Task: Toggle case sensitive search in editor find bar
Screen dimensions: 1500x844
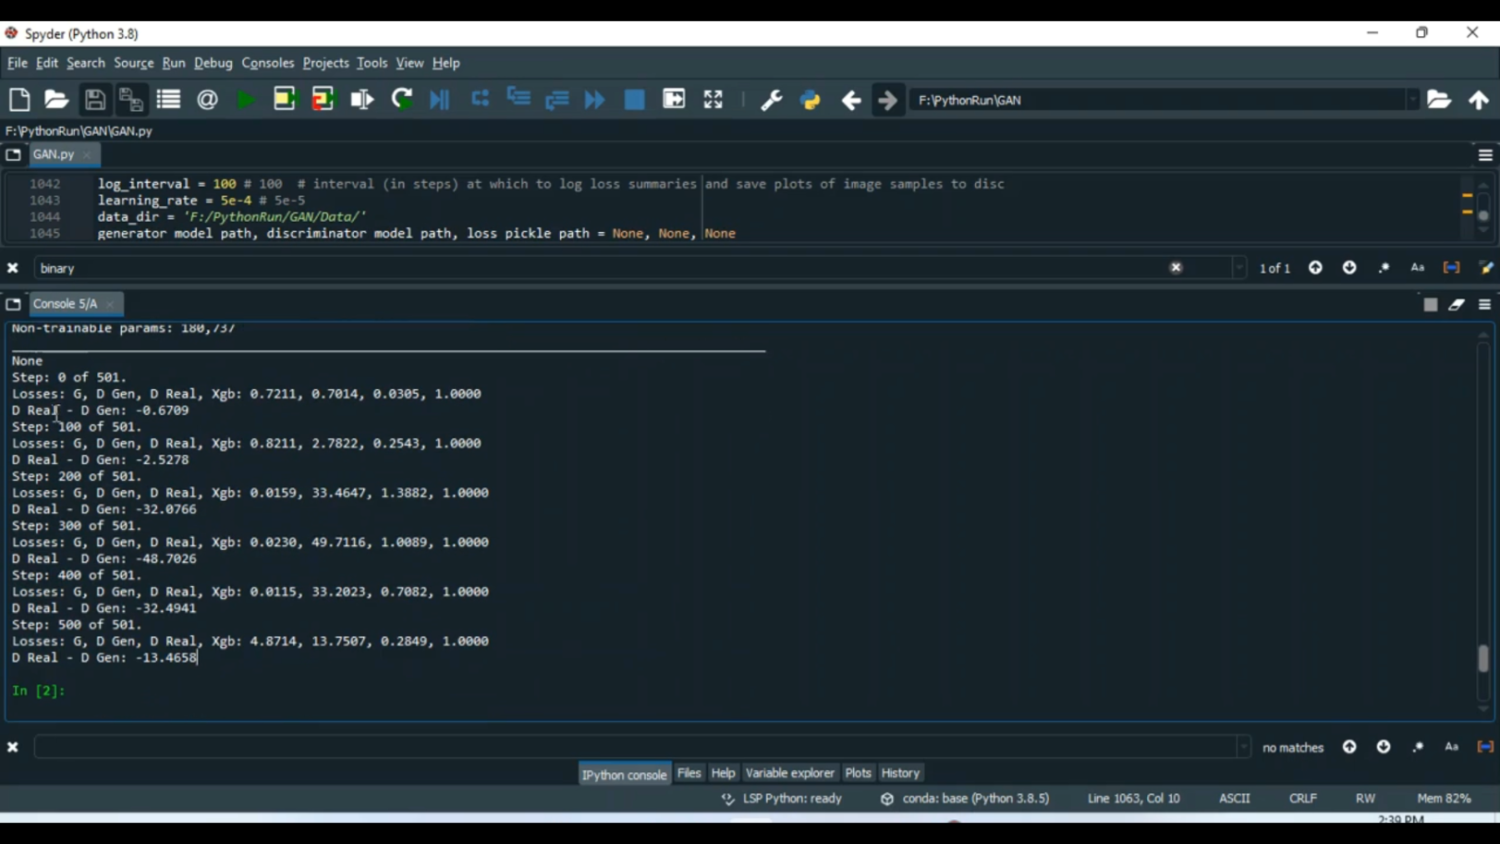Action: click(x=1417, y=268)
